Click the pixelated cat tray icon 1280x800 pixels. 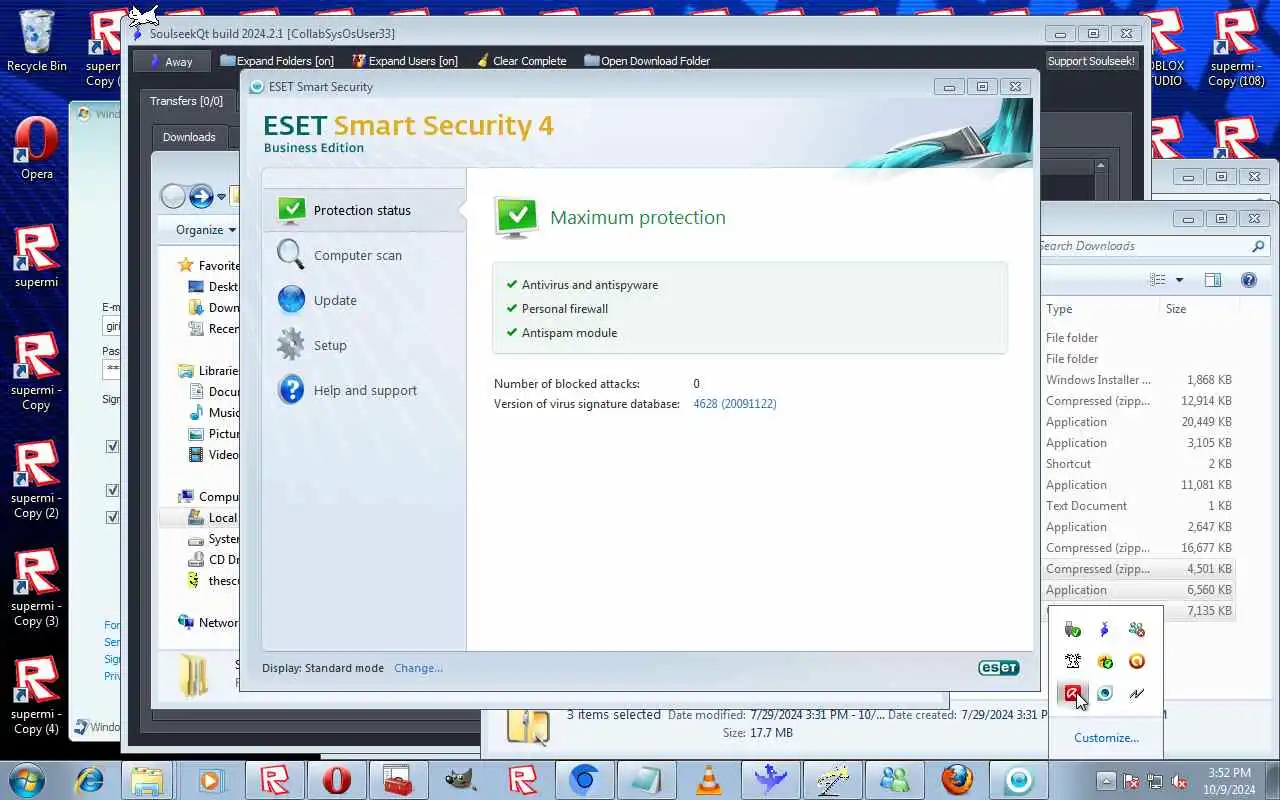(x=1072, y=661)
